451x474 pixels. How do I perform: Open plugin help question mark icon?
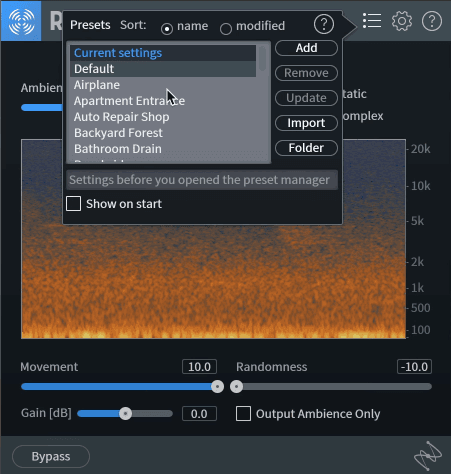[x=432, y=21]
